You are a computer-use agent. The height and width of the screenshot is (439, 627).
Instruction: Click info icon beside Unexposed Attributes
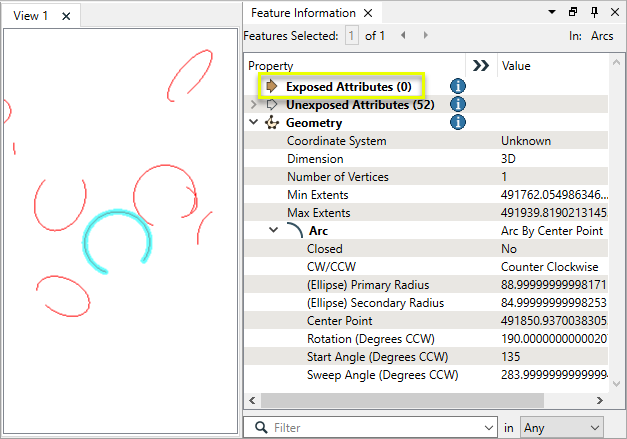coord(458,104)
